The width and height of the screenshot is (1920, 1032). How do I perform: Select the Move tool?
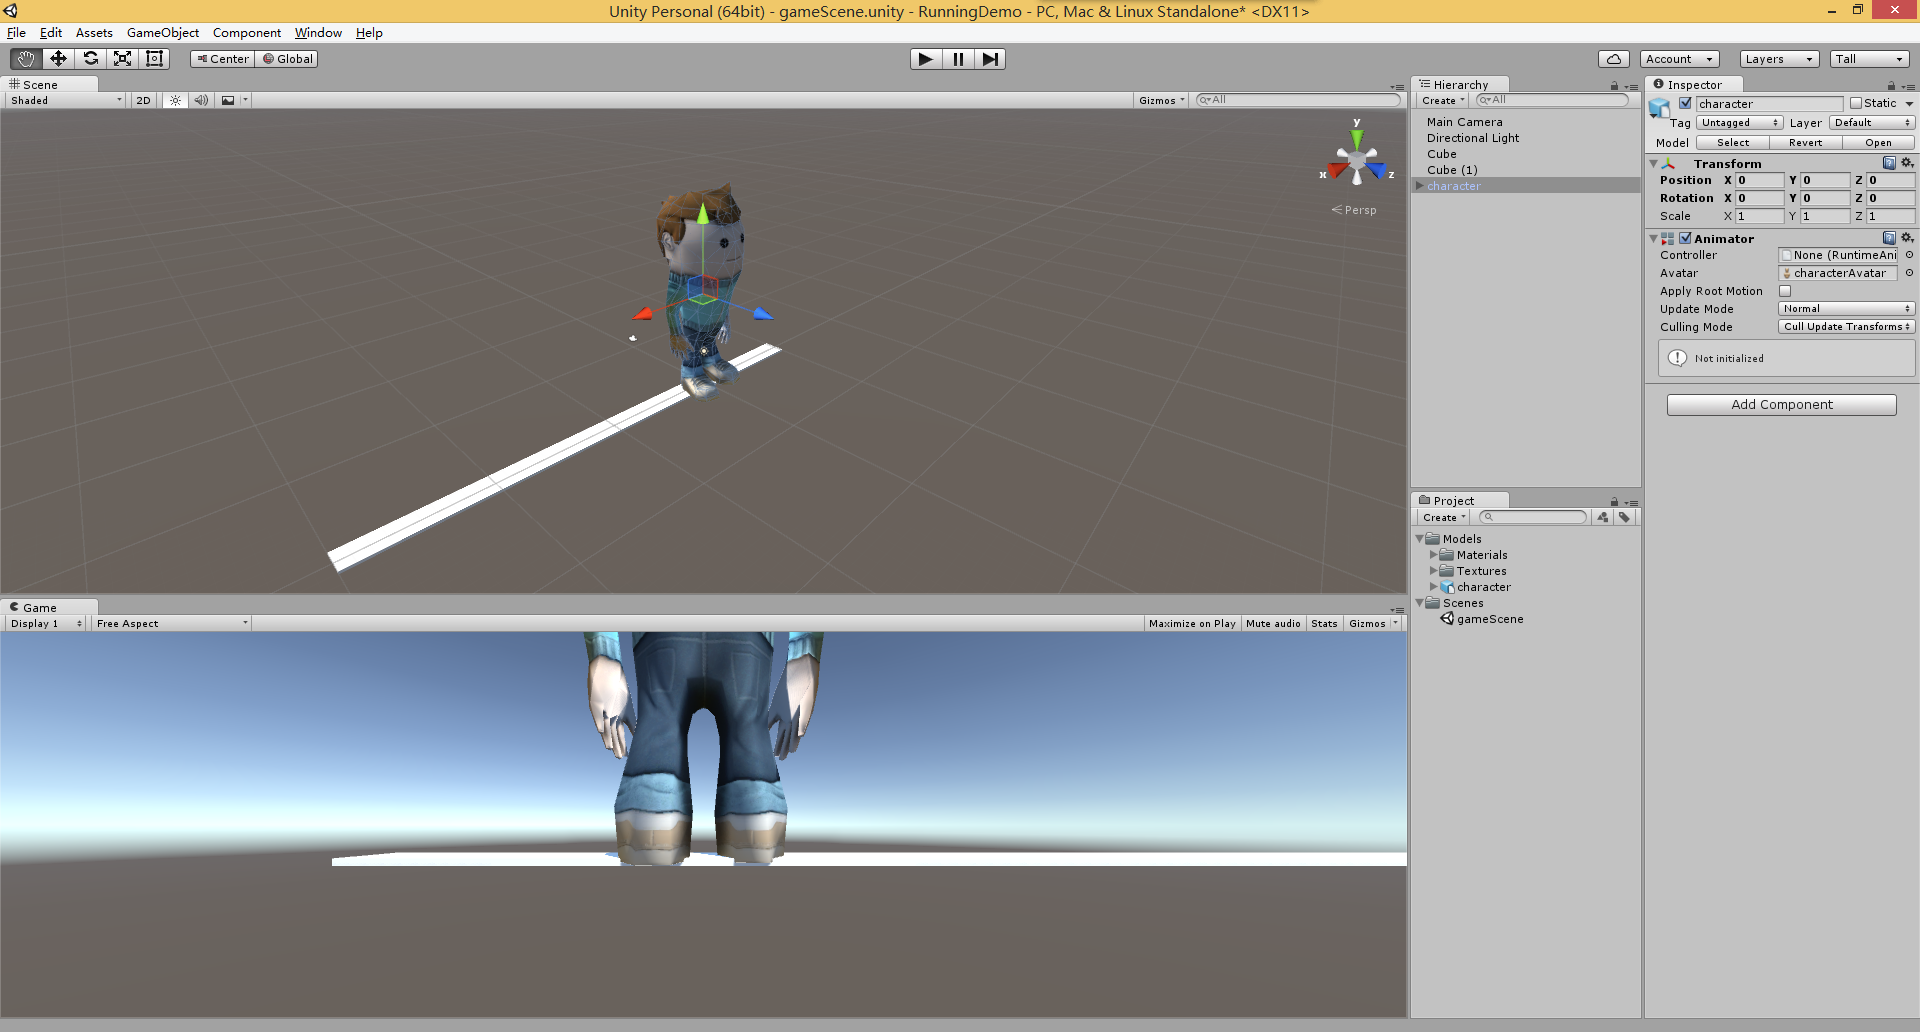pyautogui.click(x=58, y=59)
